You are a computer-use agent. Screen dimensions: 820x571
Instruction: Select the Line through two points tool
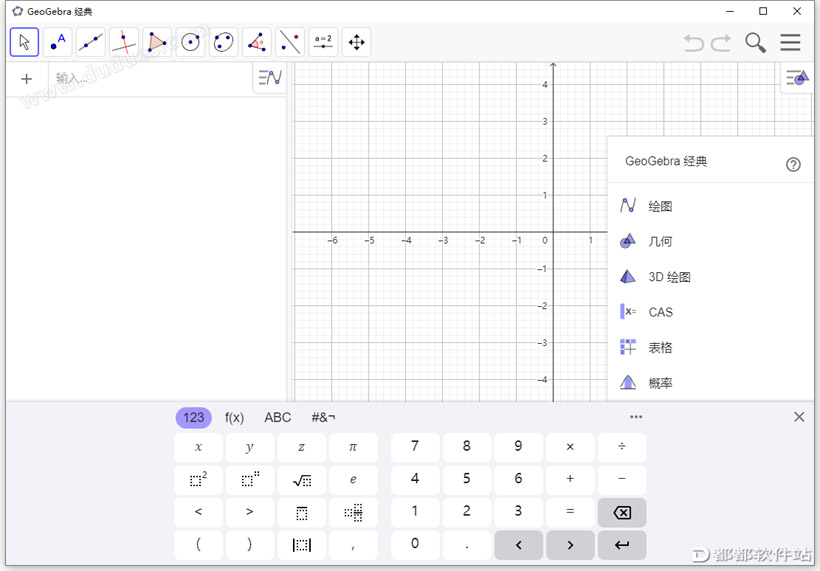pyautogui.click(x=90, y=42)
